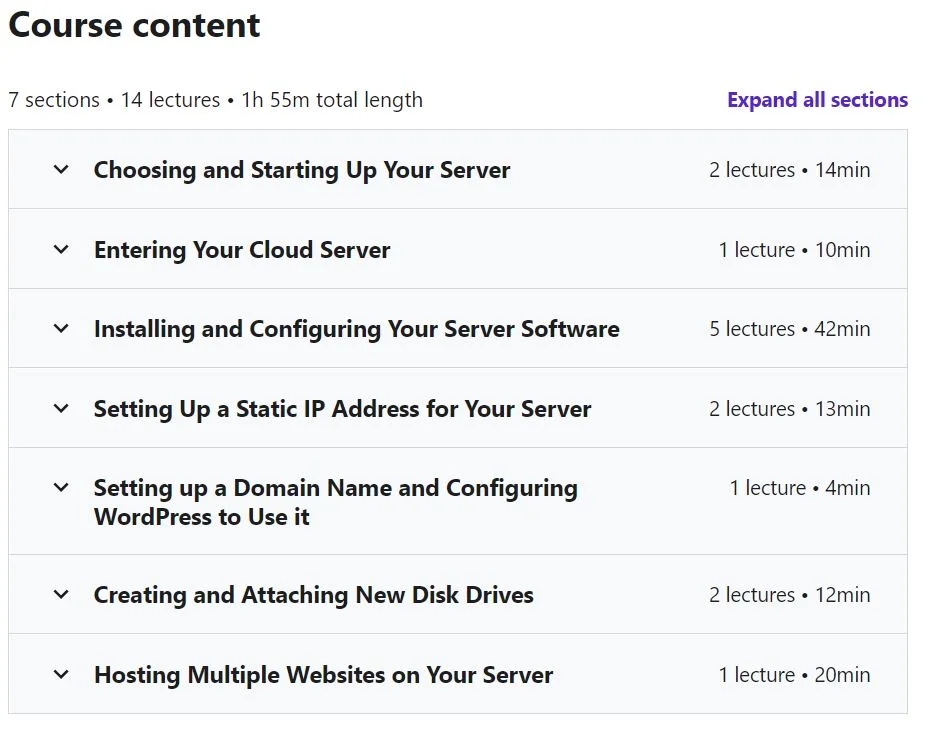Toggle chevron for Setting Up a Static IP Address
The height and width of the screenshot is (737, 926).
(x=61, y=408)
